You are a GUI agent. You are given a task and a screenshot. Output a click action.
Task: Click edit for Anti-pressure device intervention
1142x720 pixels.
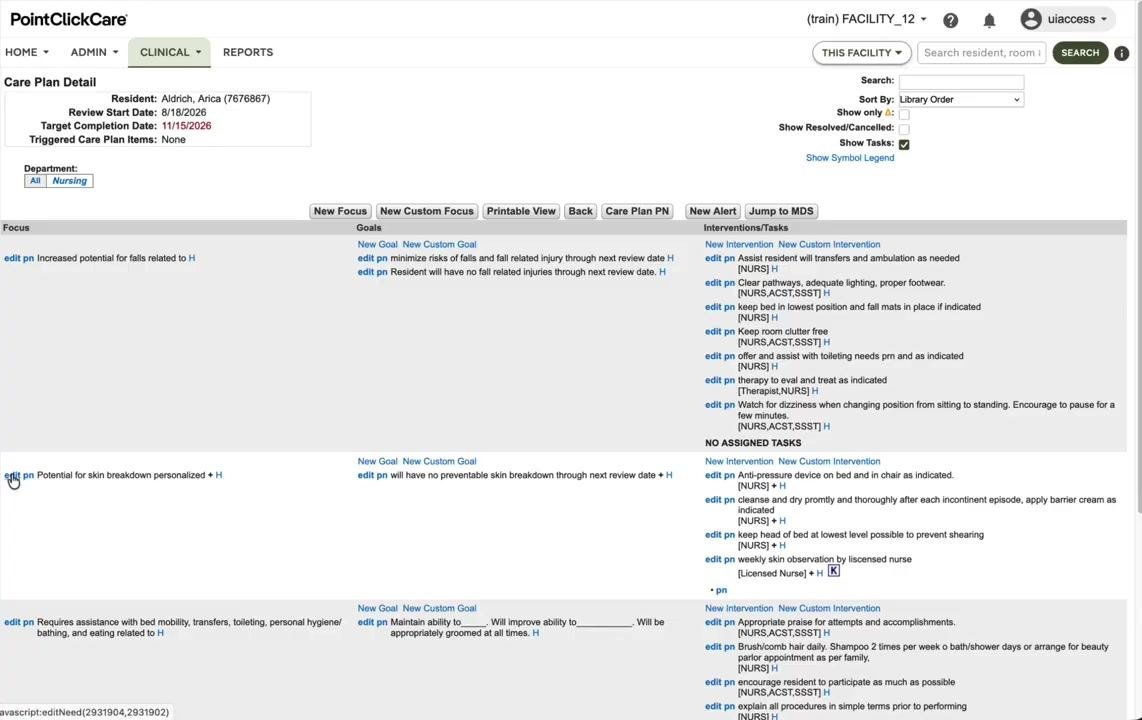tap(713, 475)
